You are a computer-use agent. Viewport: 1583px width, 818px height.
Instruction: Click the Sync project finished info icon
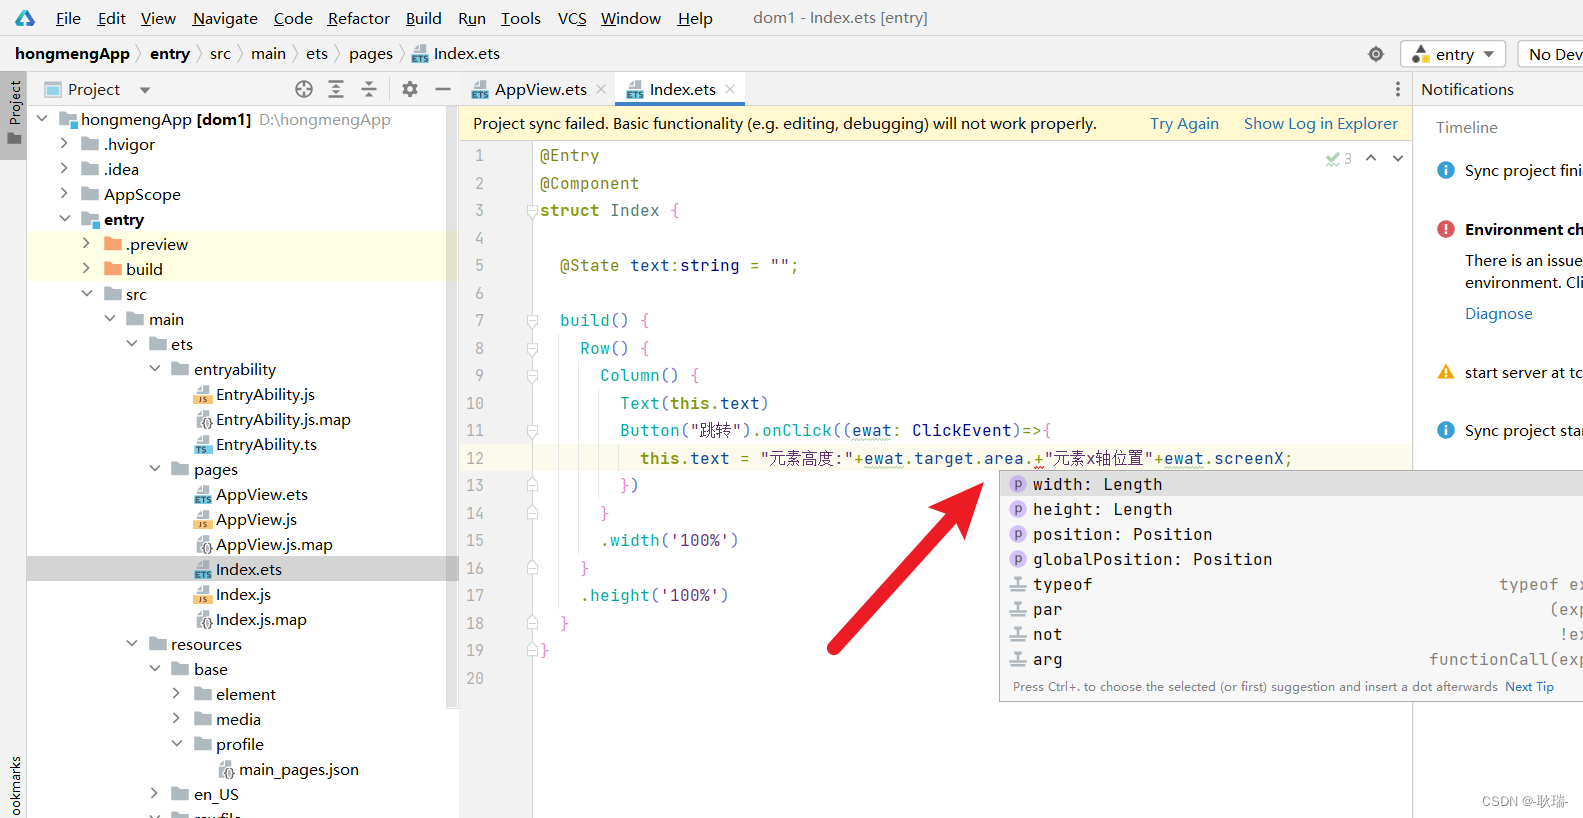(1446, 170)
